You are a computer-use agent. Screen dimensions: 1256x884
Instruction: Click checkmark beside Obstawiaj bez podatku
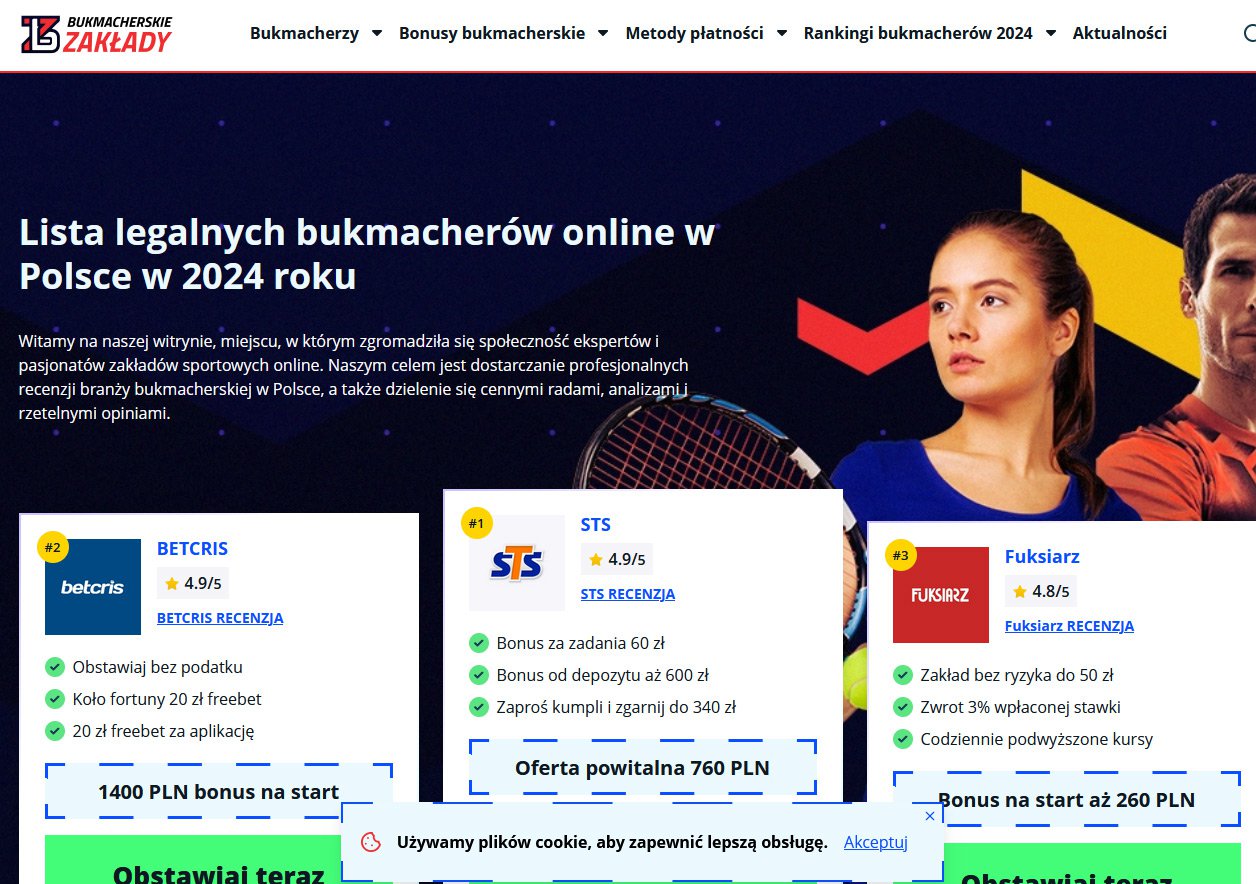tap(55, 667)
